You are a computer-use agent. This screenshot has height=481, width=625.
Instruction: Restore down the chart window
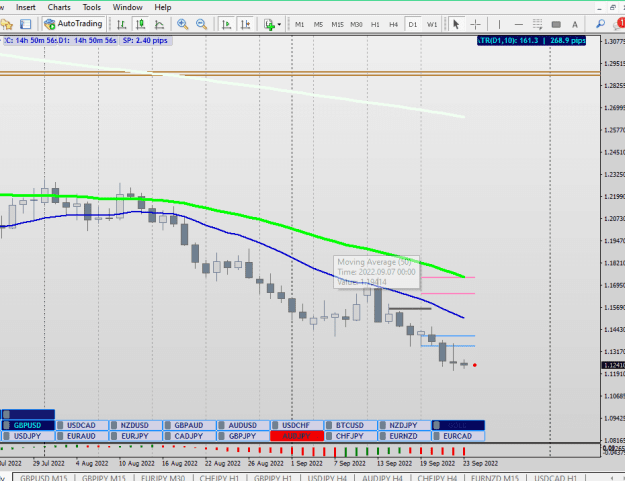pos(613,7)
